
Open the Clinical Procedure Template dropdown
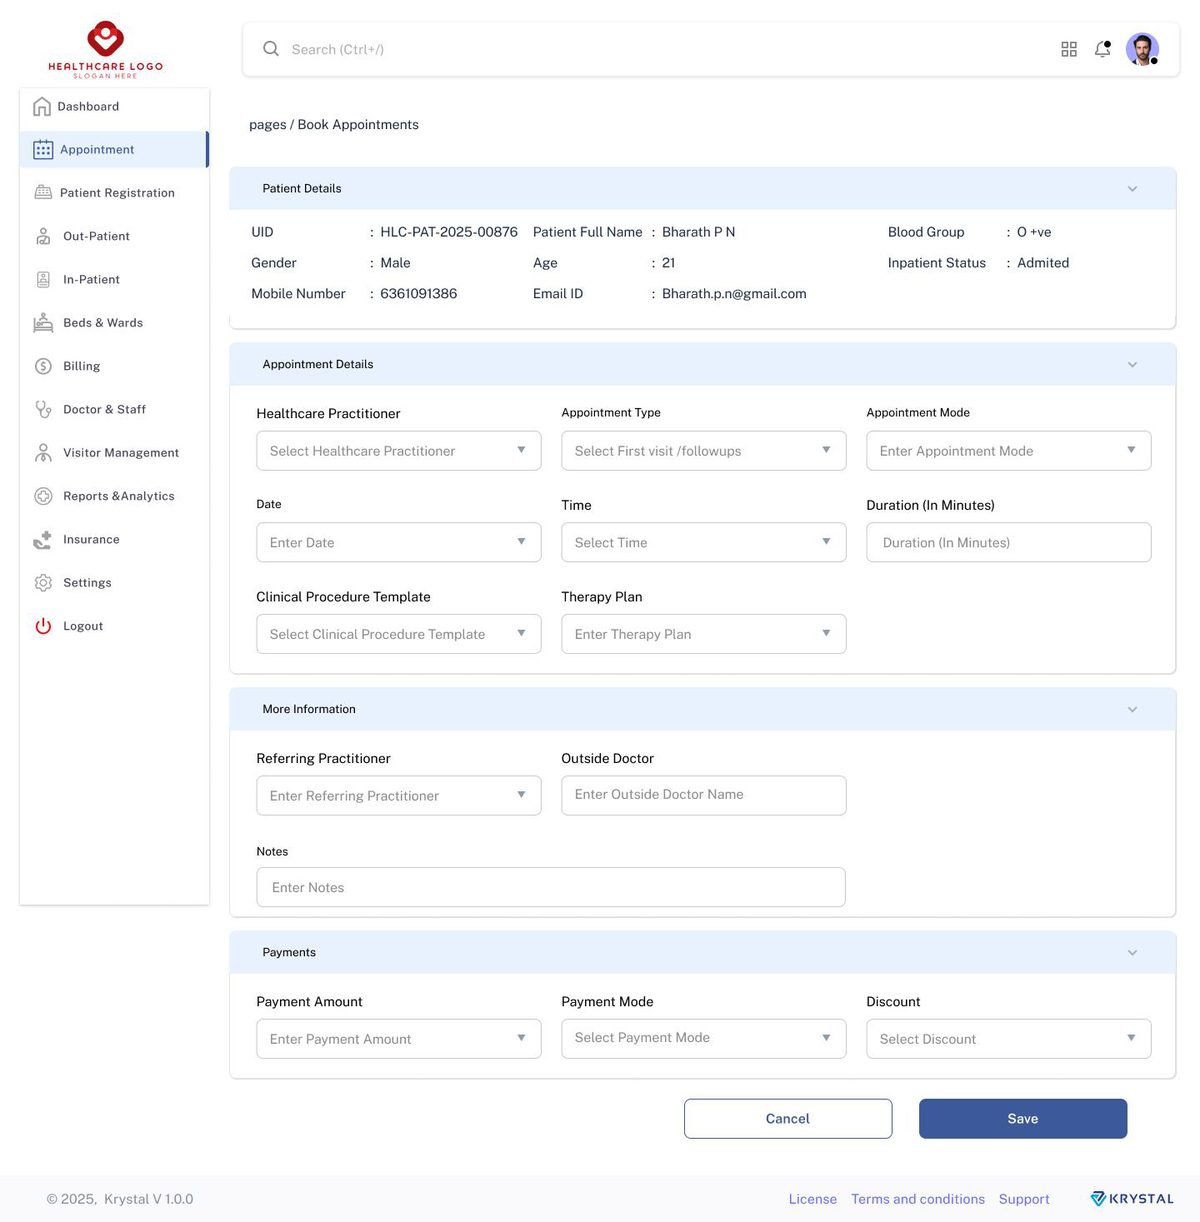pyautogui.click(x=399, y=634)
